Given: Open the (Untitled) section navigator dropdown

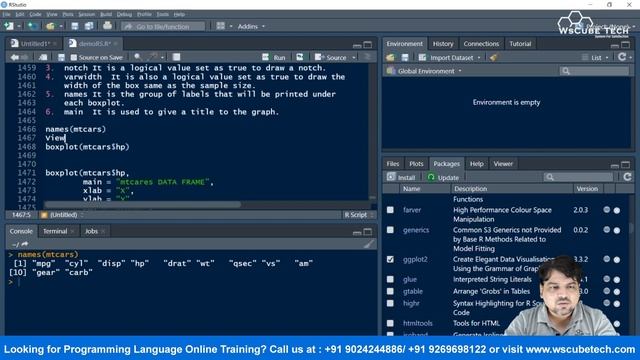Looking at the screenshot, I should [x=62, y=215].
